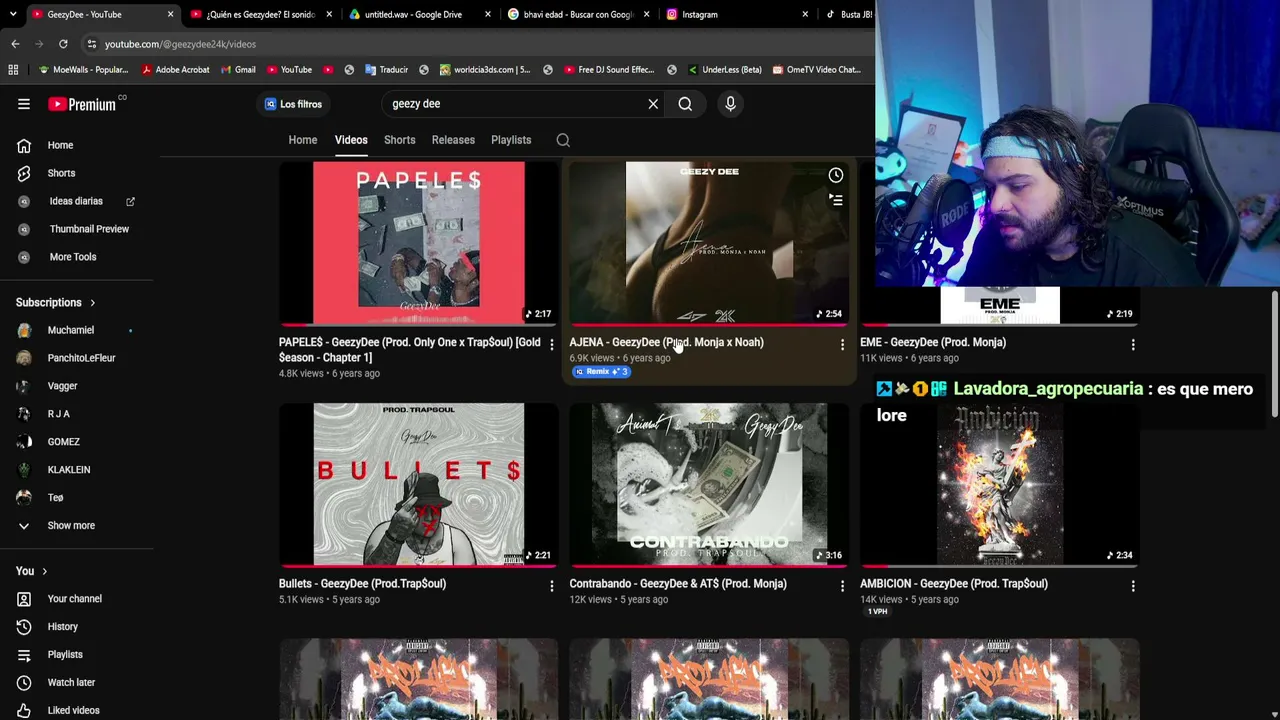Open the OmeTV Video Chat bookmark
The height and width of the screenshot is (720, 1280).
pyautogui.click(x=816, y=70)
